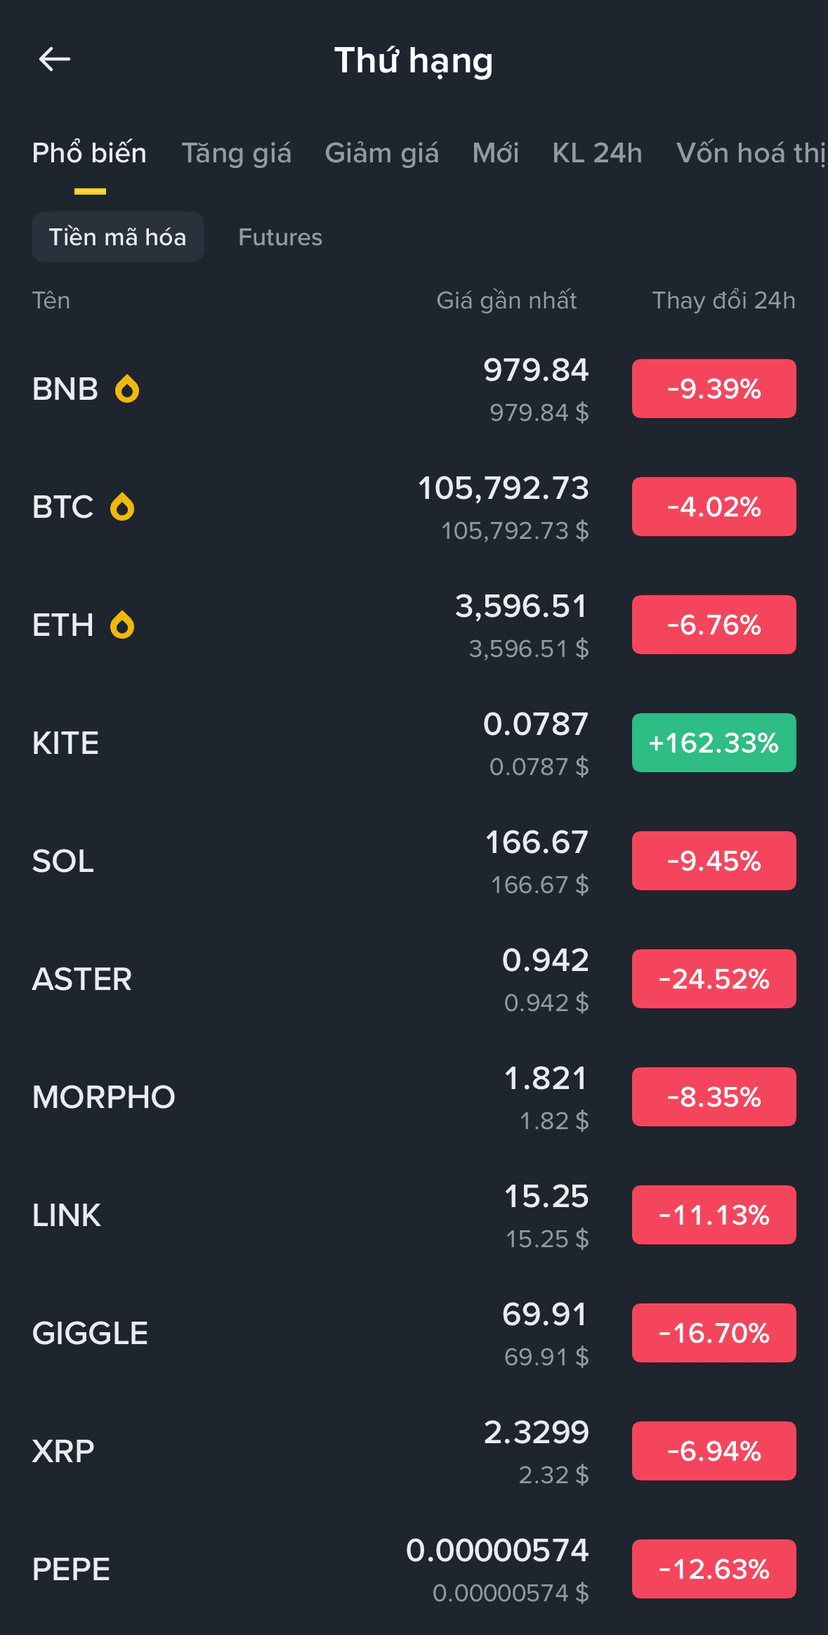The width and height of the screenshot is (828, 1635).
Task: Tap the hot flame icon beside BNB
Action: coord(127,388)
